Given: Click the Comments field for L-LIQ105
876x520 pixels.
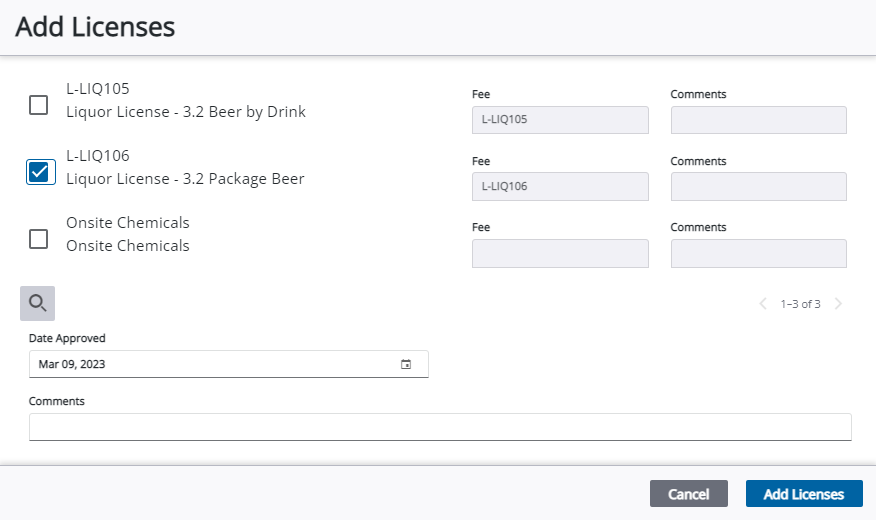Looking at the screenshot, I should (x=759, y=120).
